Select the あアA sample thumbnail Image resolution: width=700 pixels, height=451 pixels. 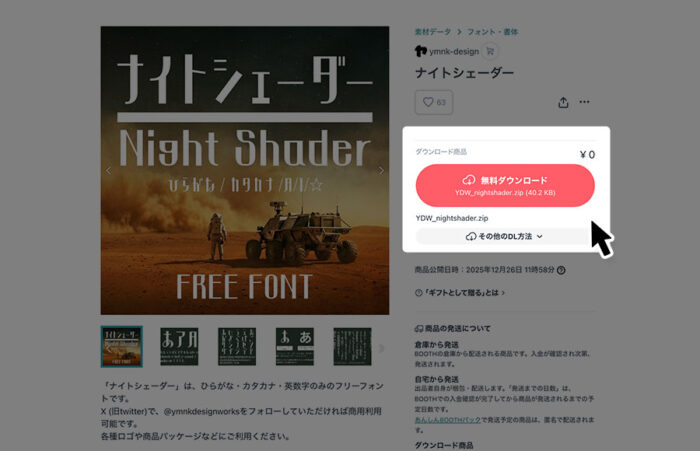click(x=179, y=347)
